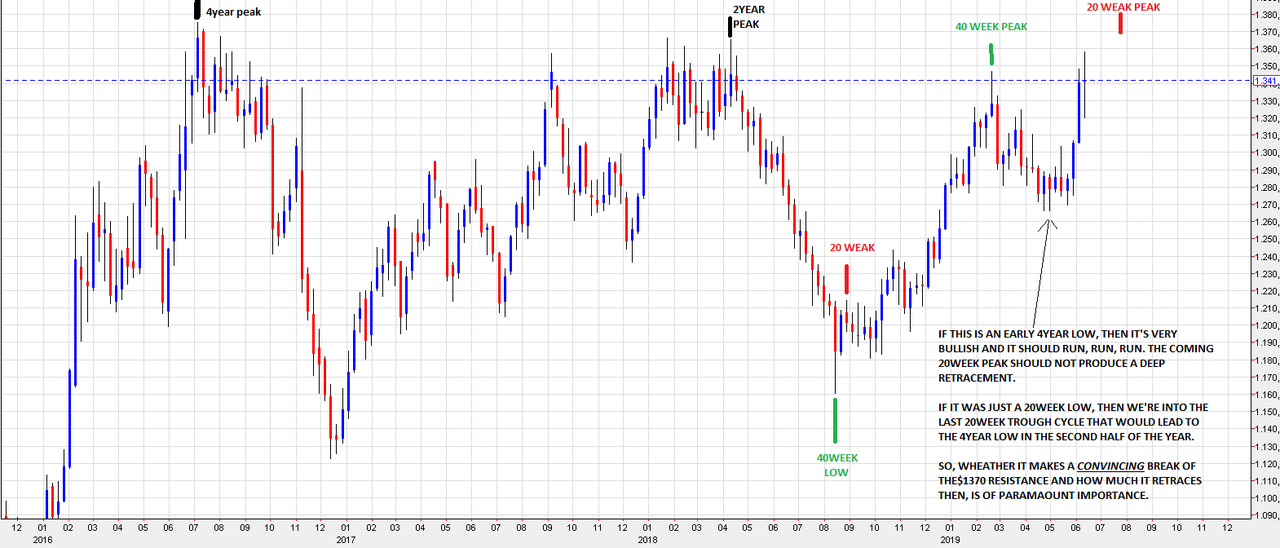Image resolution: width=1280 pixels, height=548 pixels.
Task: Click the 2018 year label on time axis
Action: click(647, 540)
